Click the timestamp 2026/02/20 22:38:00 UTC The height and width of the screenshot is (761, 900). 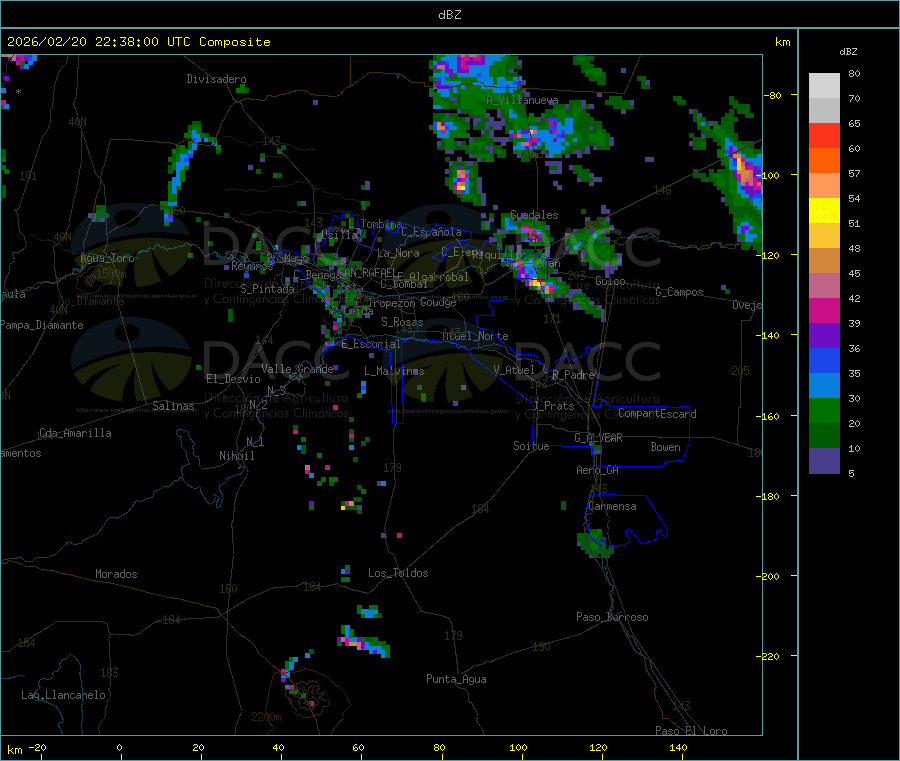pyautogui.click(x=99, y=42)
